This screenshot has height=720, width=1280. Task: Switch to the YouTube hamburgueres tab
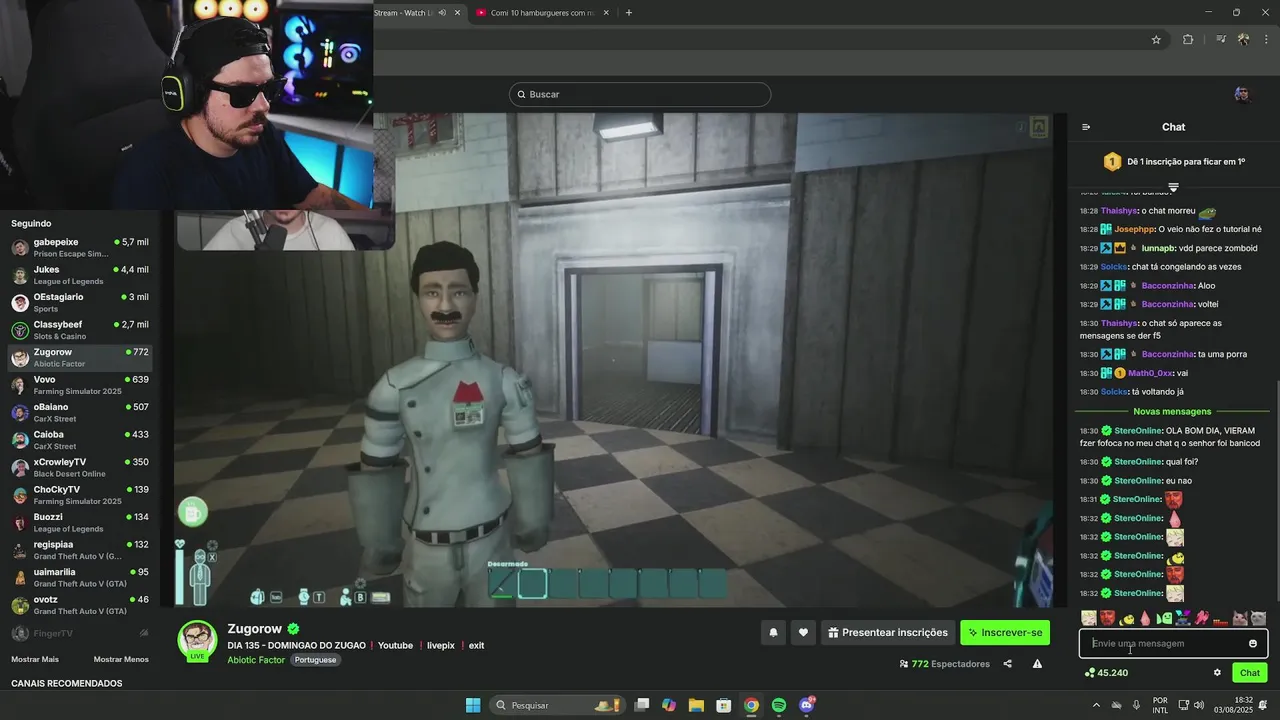point(540,13)
